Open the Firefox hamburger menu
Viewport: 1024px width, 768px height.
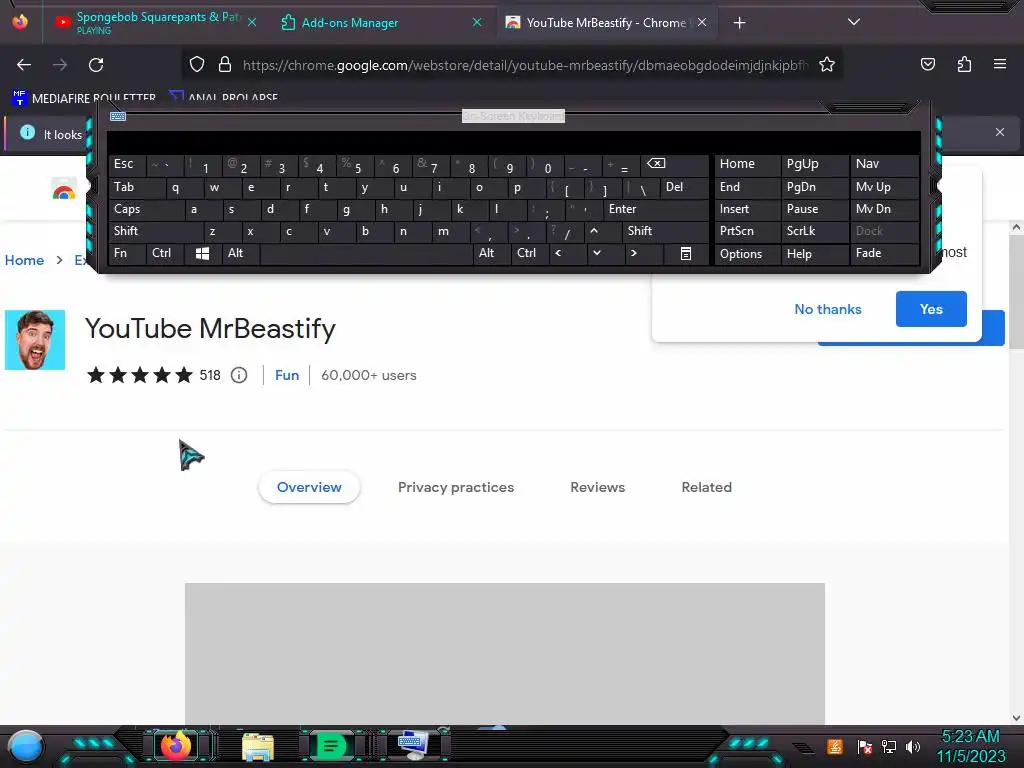click(1000, 64)
